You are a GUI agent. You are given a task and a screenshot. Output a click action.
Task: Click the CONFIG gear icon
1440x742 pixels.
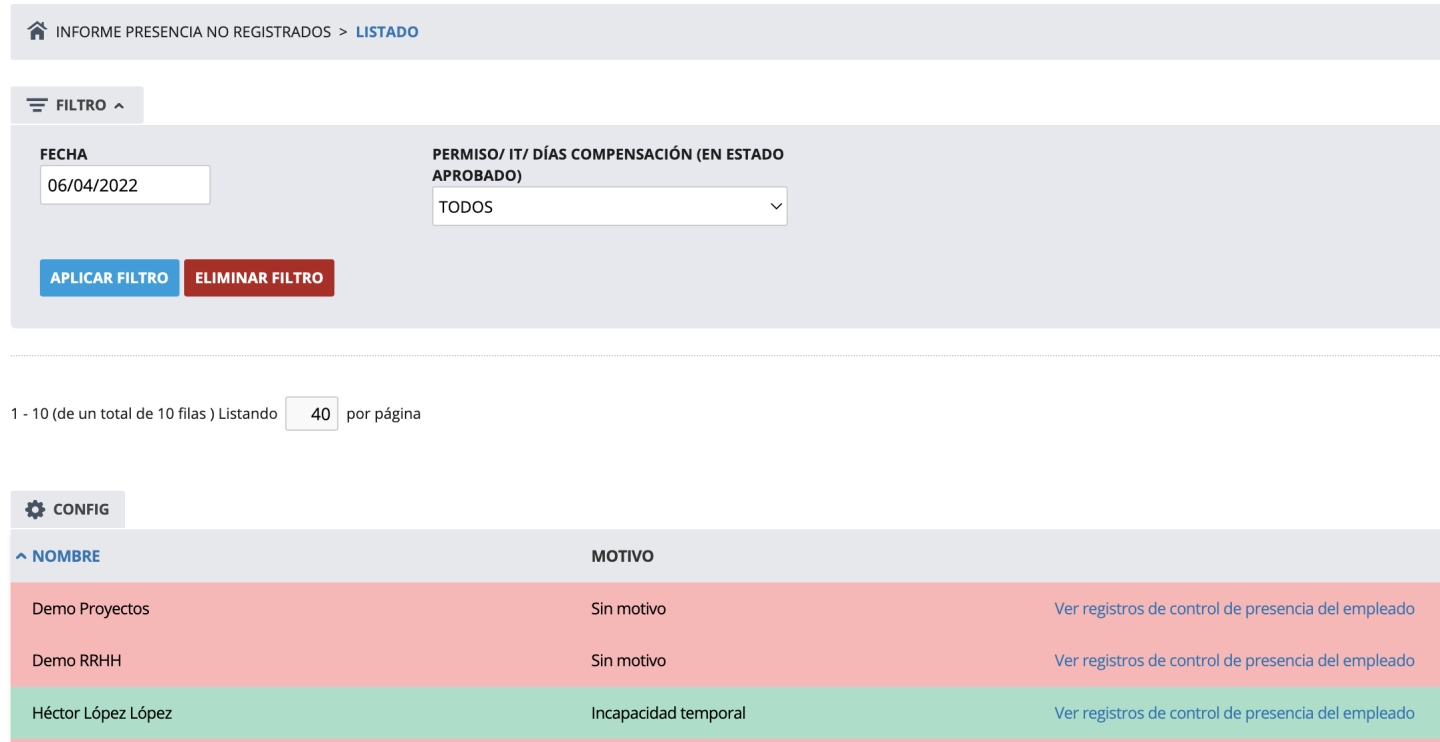tap(35, 509)
